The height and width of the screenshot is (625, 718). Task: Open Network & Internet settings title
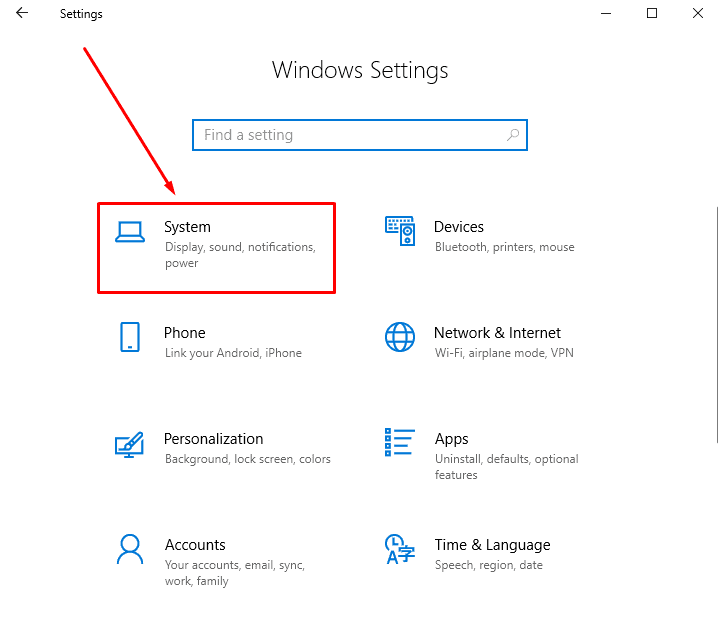(497, 333)
